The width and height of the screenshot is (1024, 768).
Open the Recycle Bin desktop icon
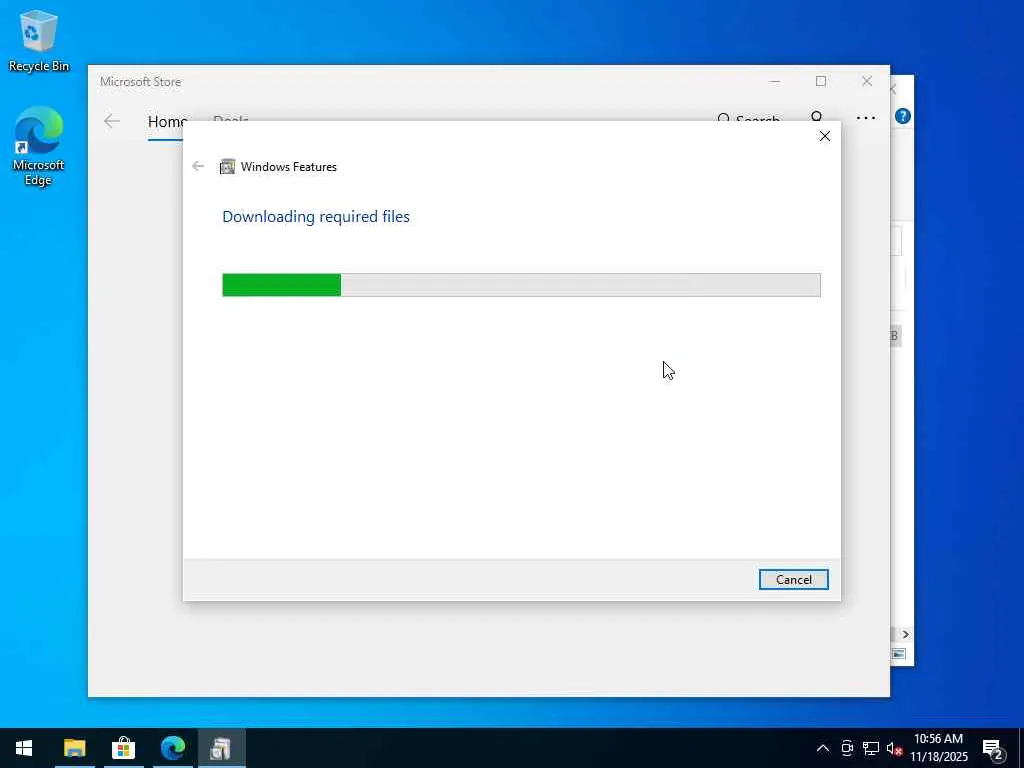tap(39, 40)
